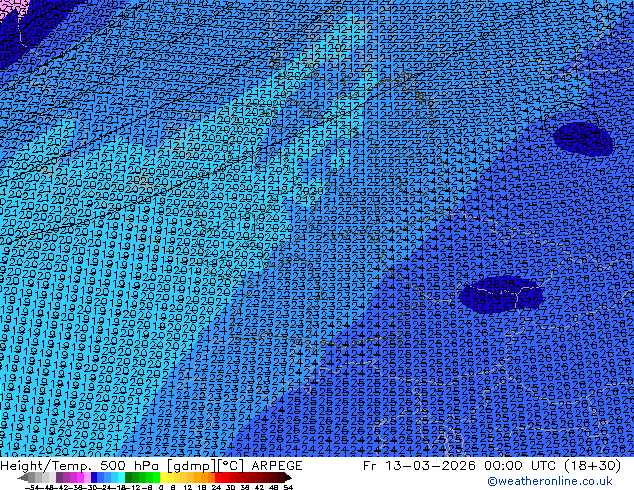Image resolution: width=634 pixels, height=490 pixels.
Task: Click the '00:00 UTC (18+30)' forecast time
Action: pyautogui.click(x=553, y=465)
